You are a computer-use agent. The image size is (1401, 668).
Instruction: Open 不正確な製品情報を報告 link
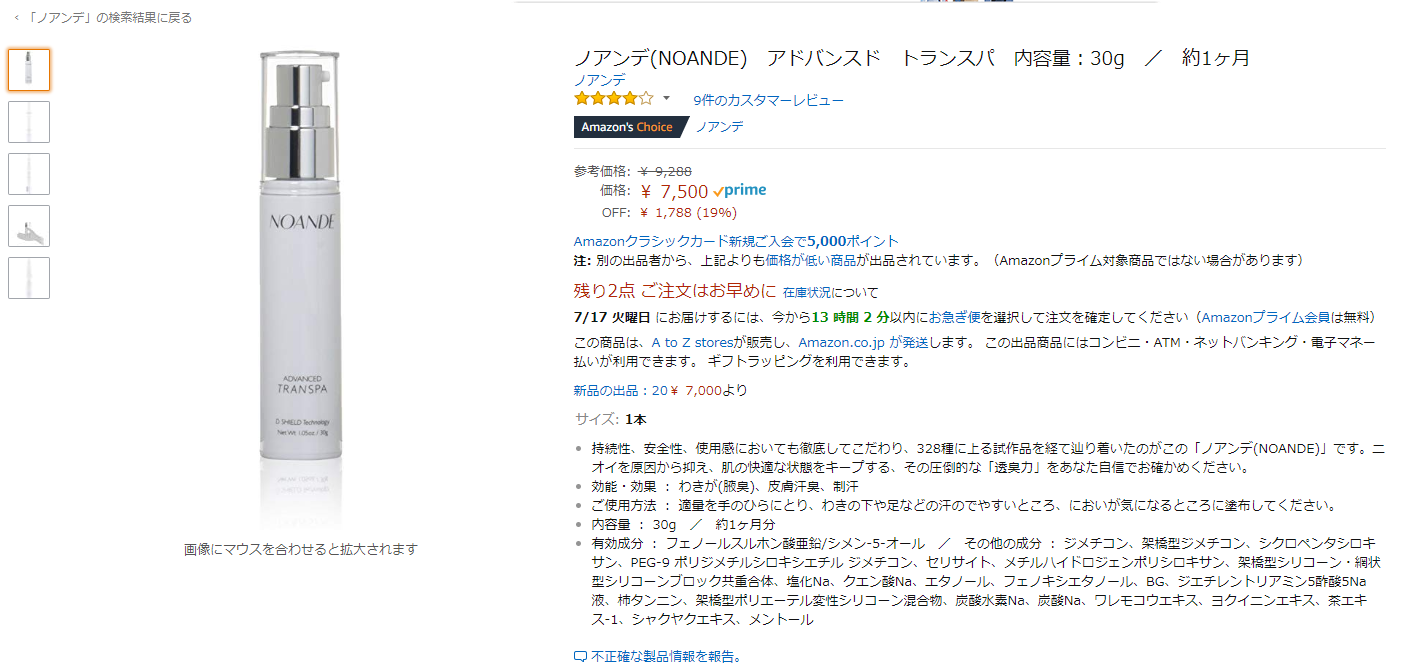coord(666,657)
